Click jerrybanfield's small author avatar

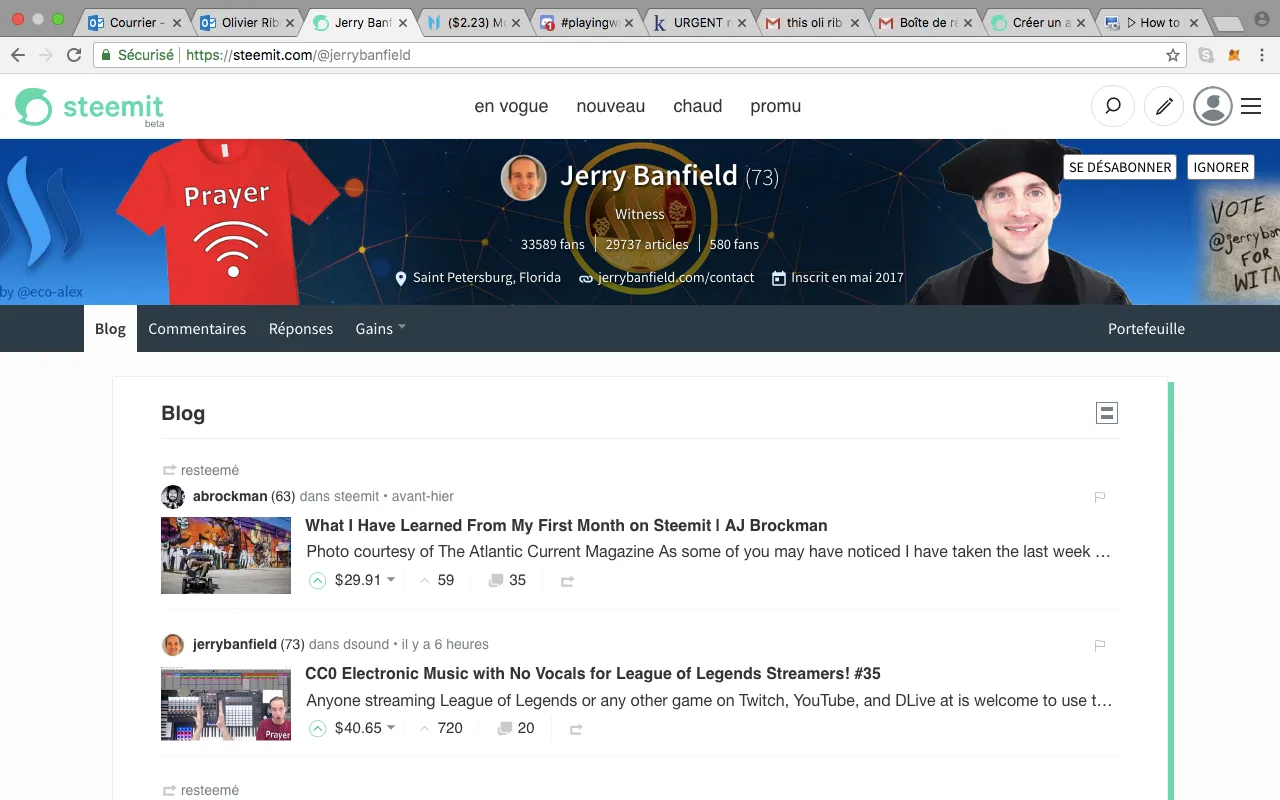173,644
